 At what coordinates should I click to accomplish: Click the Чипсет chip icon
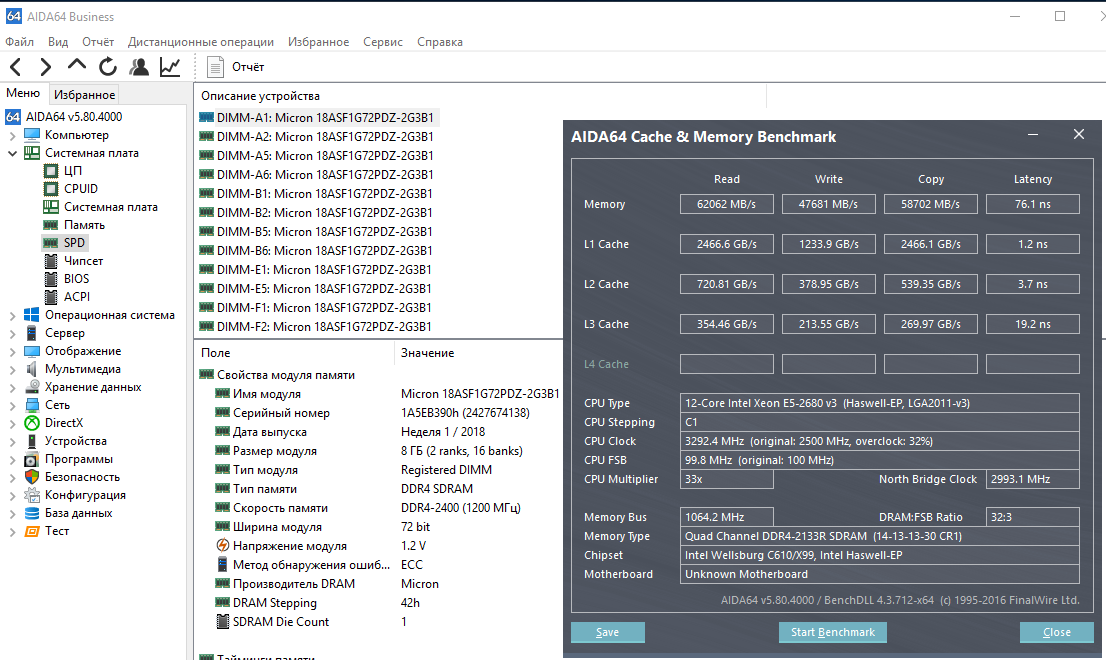51,261
